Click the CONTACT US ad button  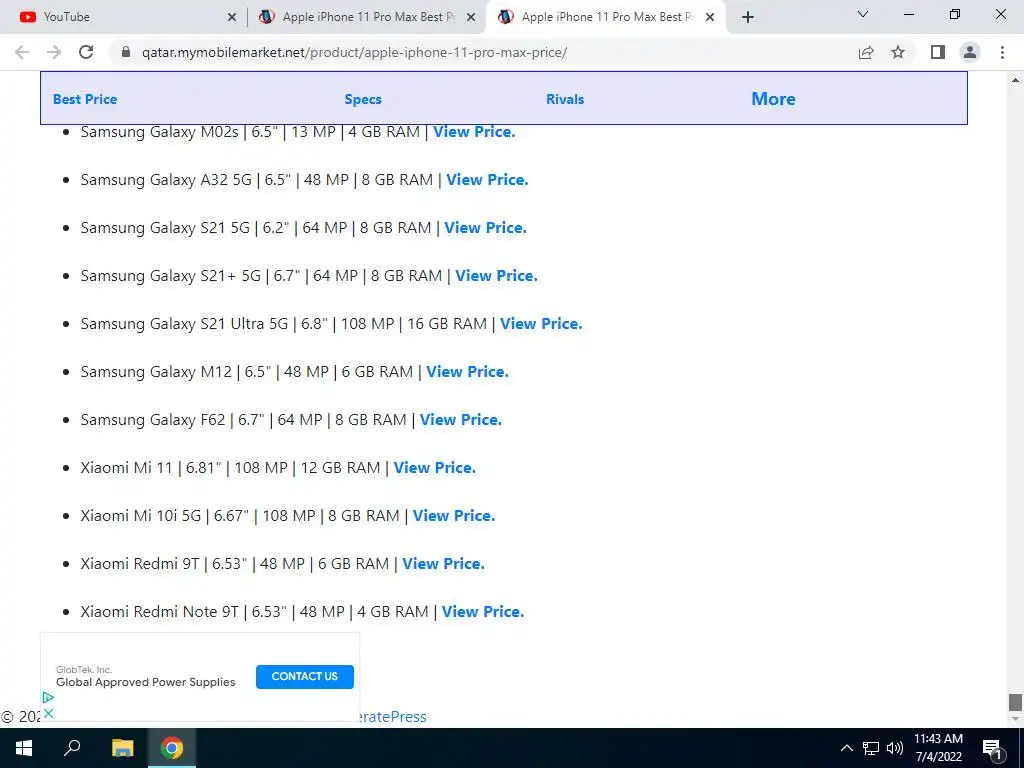(304, 677)
